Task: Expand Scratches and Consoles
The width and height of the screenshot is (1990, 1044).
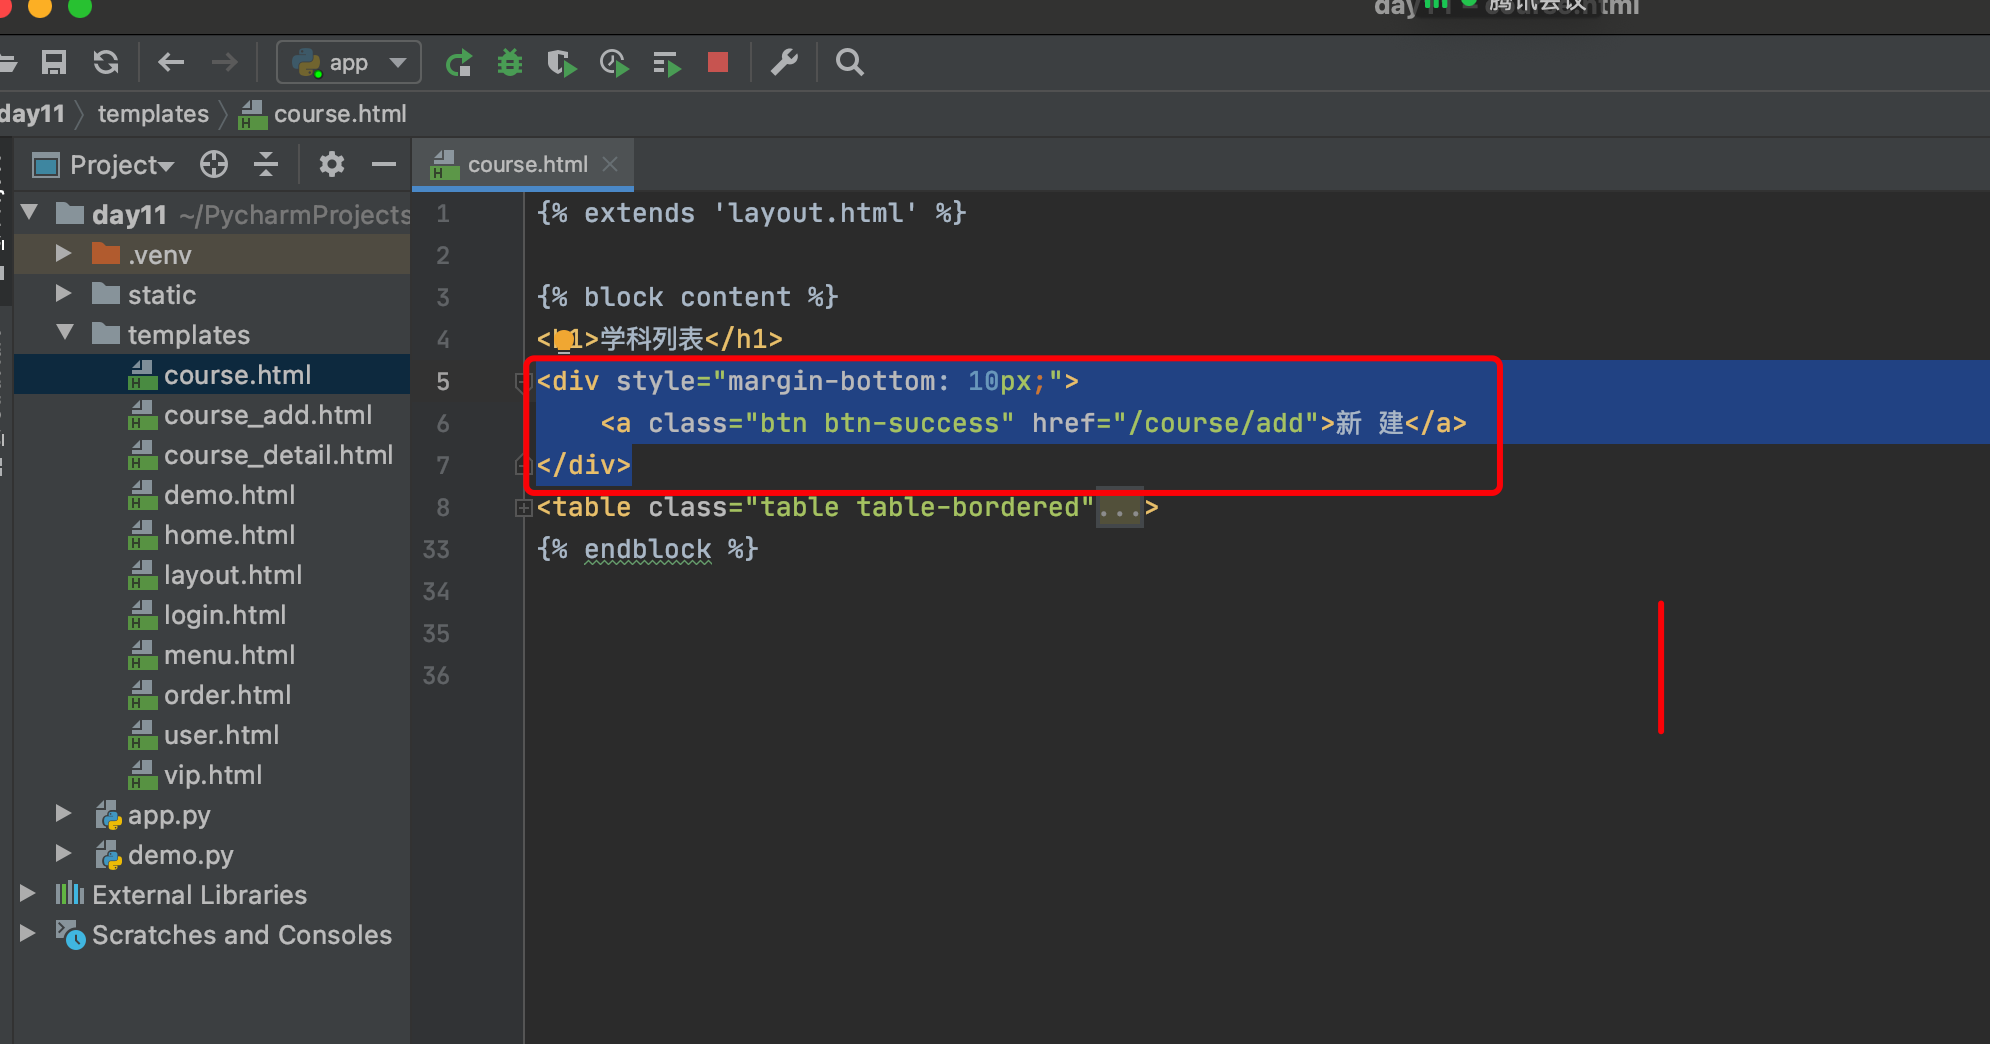Action: point(28,933)
